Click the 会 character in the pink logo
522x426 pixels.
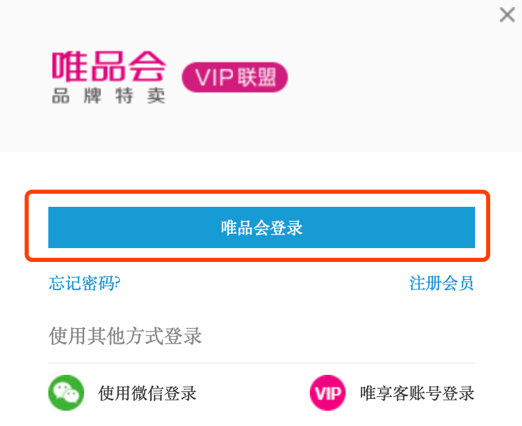[x=147, y=66]
